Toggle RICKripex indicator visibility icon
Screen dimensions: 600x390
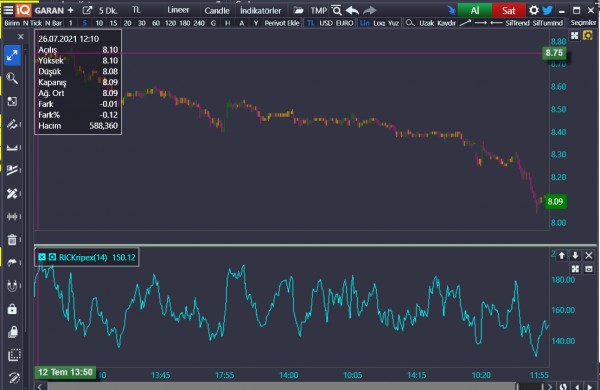tap(52, 257)
